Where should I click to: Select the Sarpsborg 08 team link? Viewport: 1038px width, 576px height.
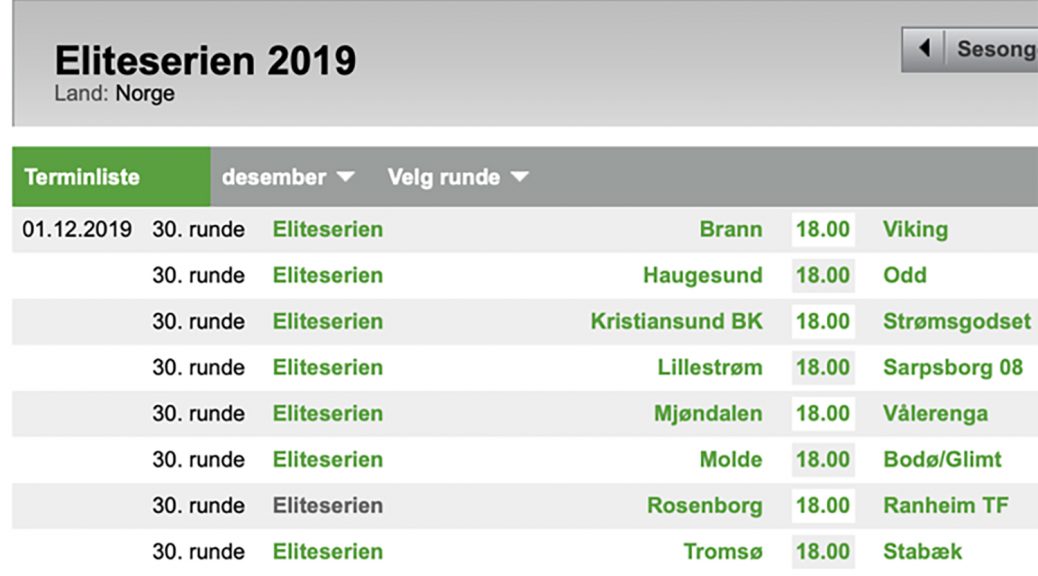click(952, 367)
